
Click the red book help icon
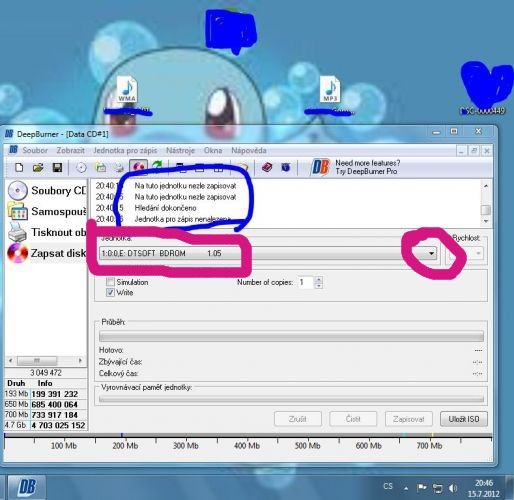pos(267,167)
